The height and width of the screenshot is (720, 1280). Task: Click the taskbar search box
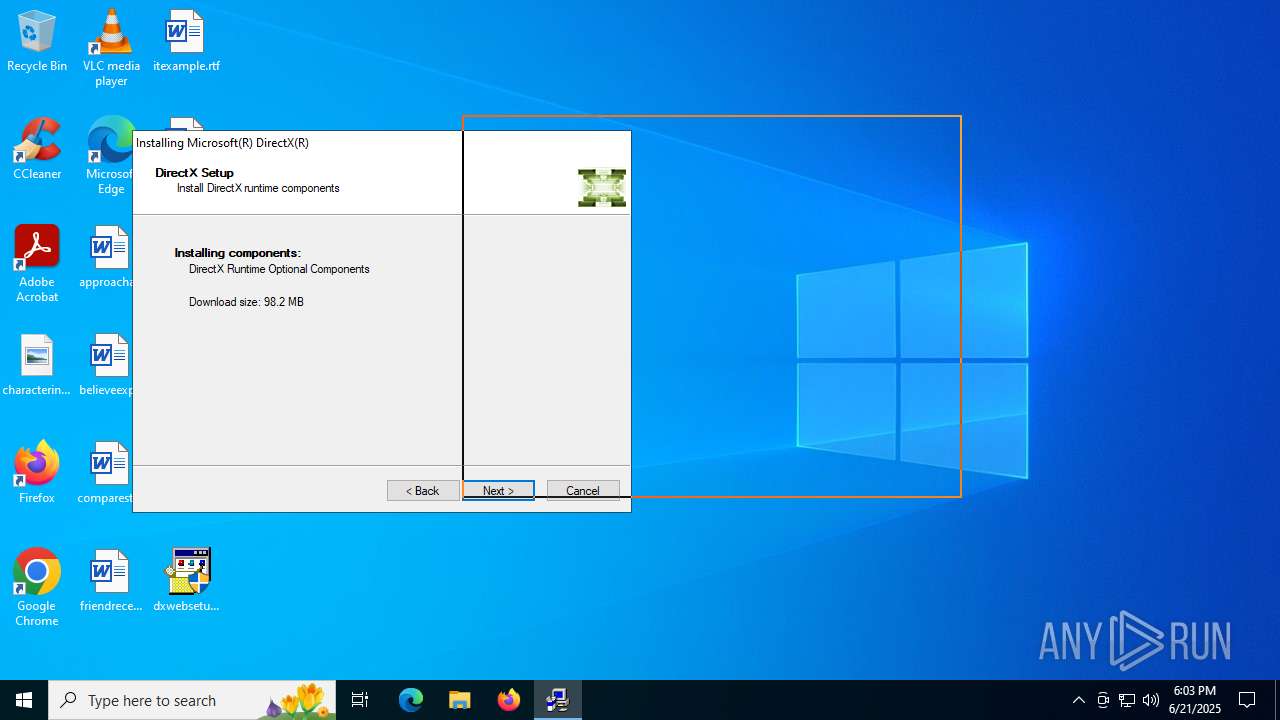point(192,700)
